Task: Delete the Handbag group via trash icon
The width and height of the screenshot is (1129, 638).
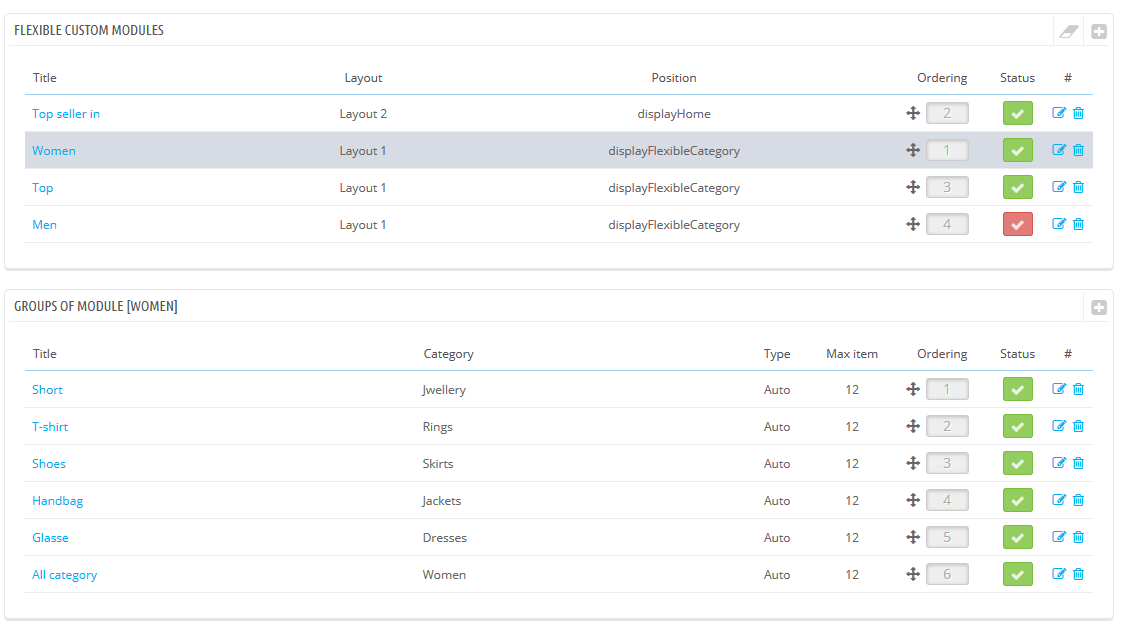Action: click(1078, 500)
